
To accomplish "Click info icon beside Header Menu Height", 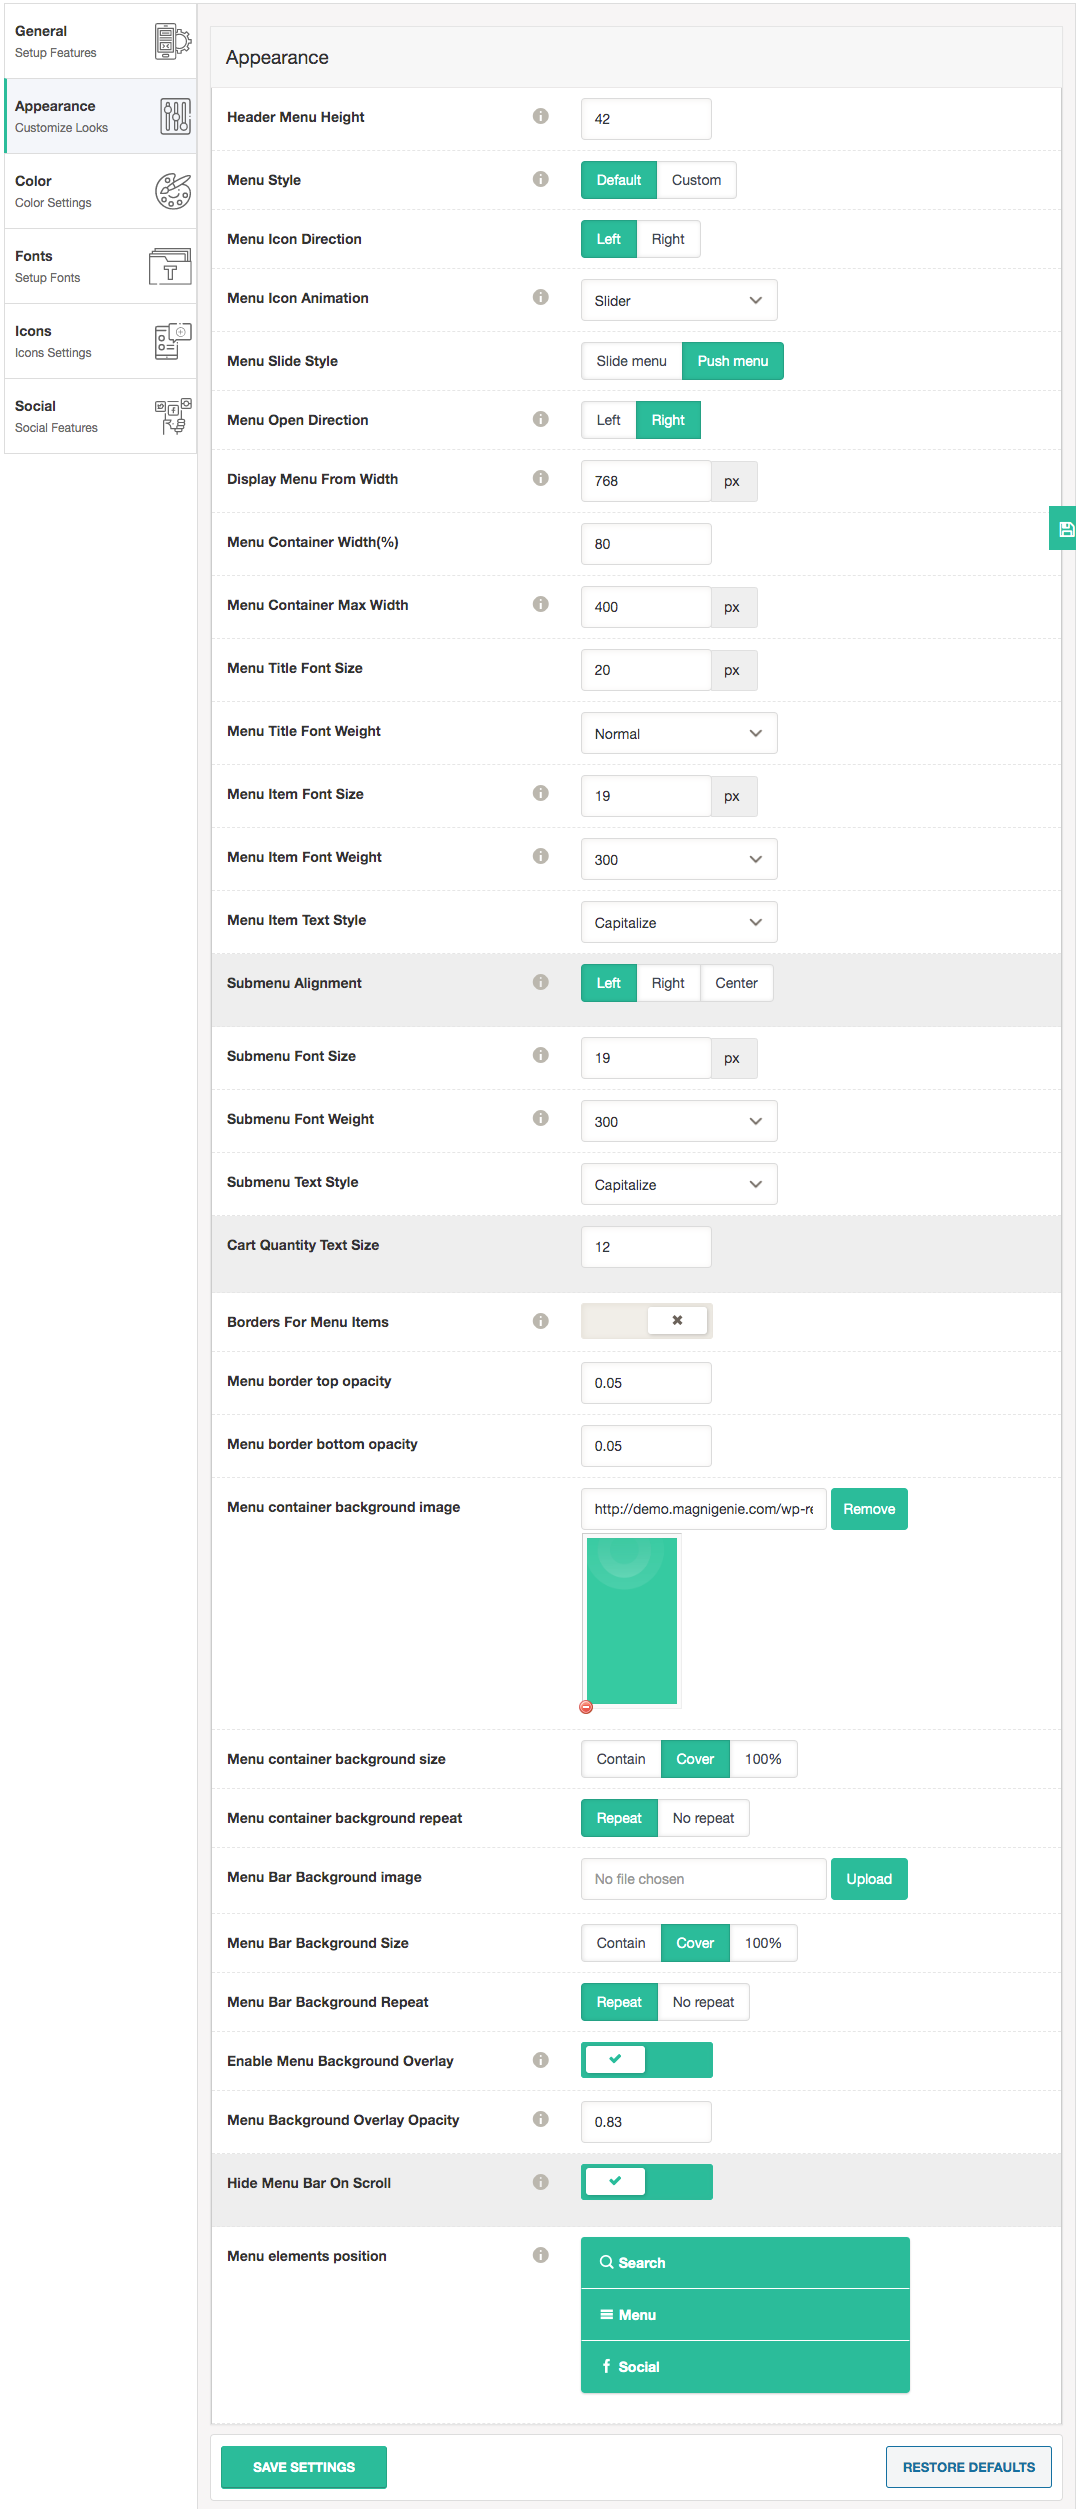I will click(541, 116).
